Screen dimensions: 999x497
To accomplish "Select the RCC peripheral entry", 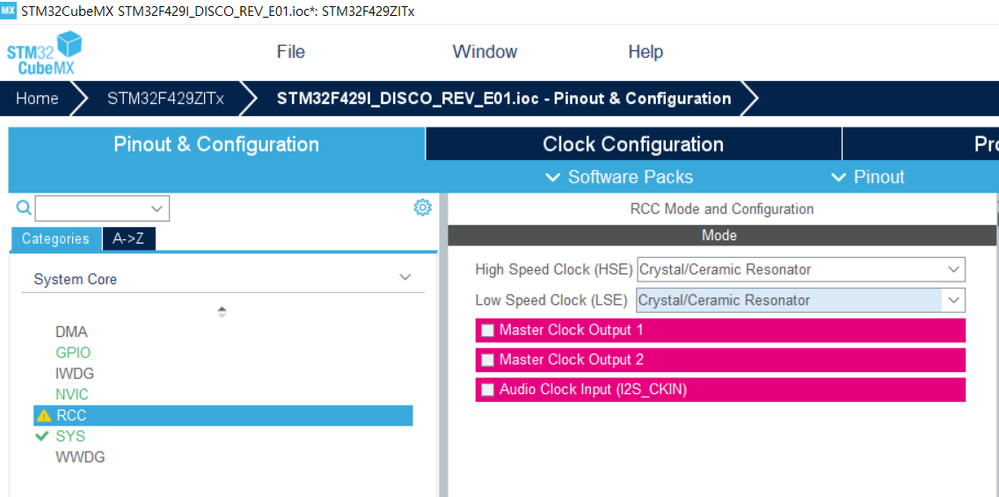I will click(223, 415).
